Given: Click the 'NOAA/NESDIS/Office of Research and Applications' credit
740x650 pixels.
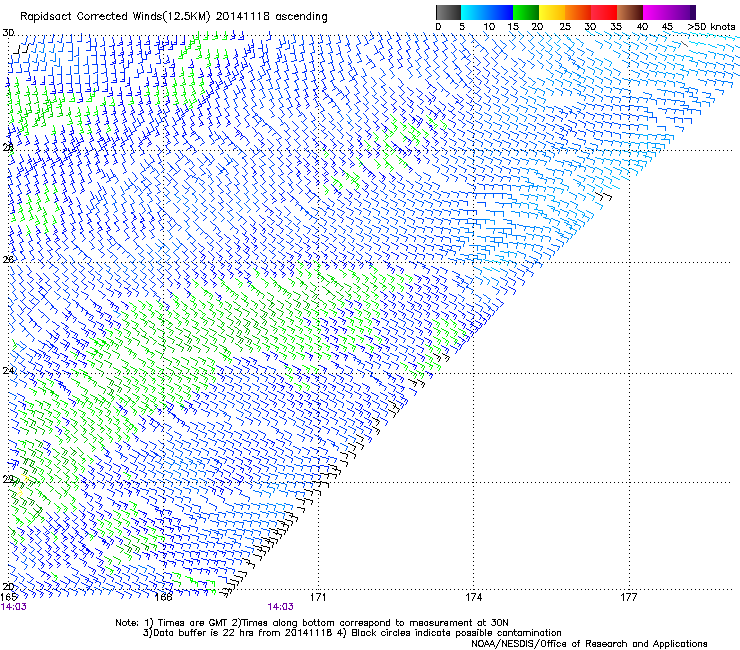Looking at the screenshot, I should tap(589, 644).
